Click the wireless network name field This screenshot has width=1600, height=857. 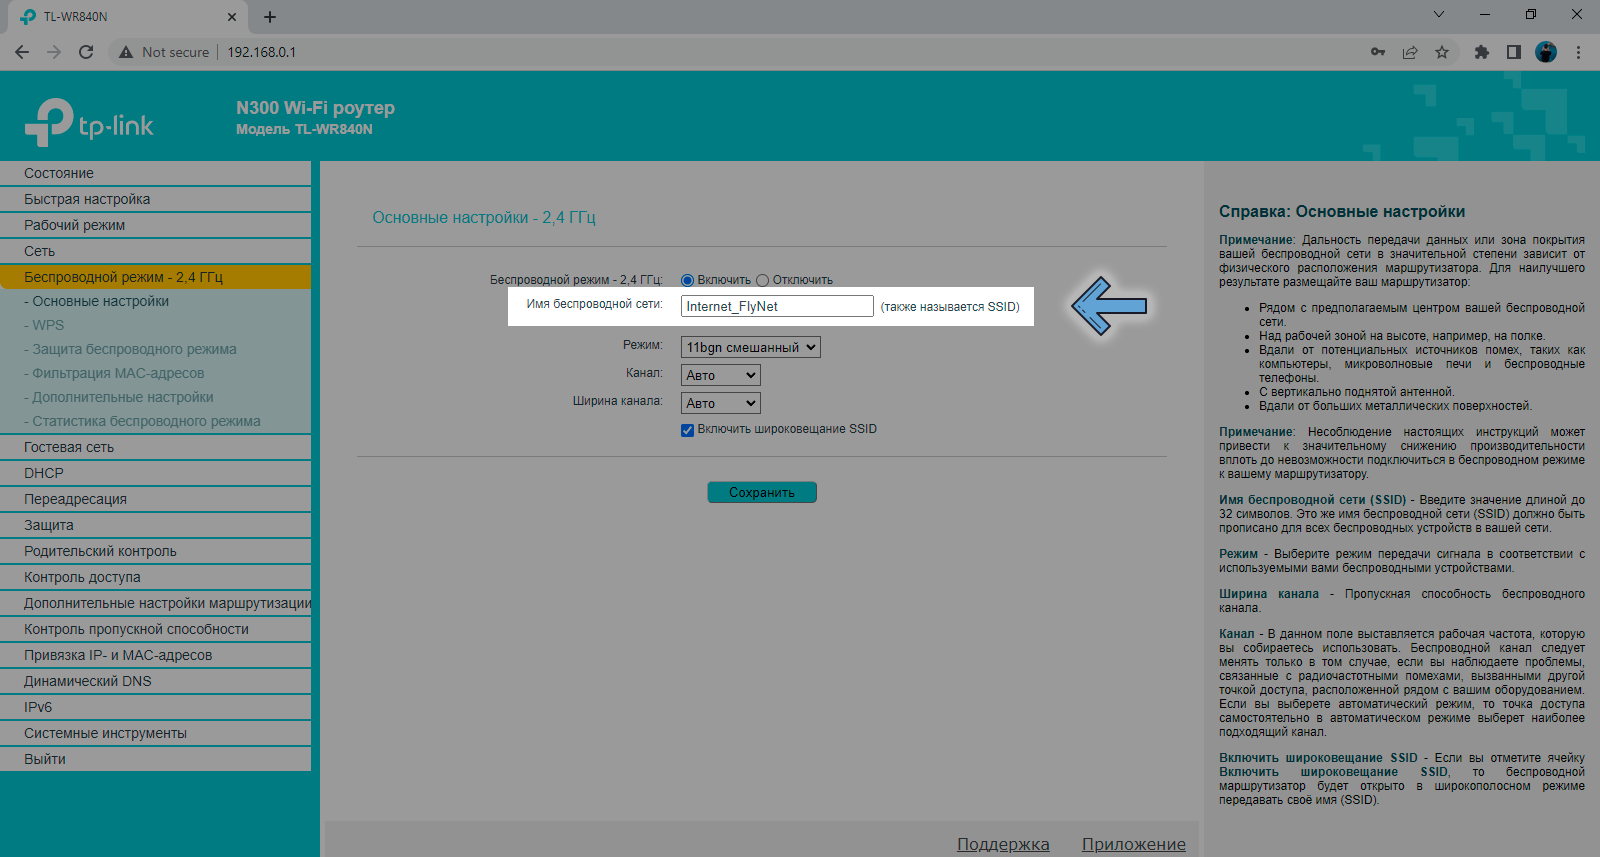point(777,306)
